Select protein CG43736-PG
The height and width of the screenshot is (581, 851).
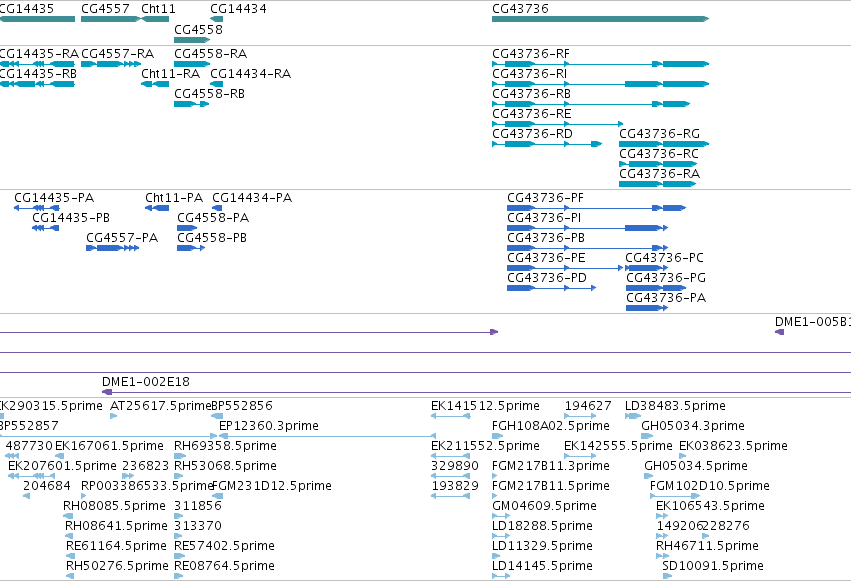pos(656,288)
